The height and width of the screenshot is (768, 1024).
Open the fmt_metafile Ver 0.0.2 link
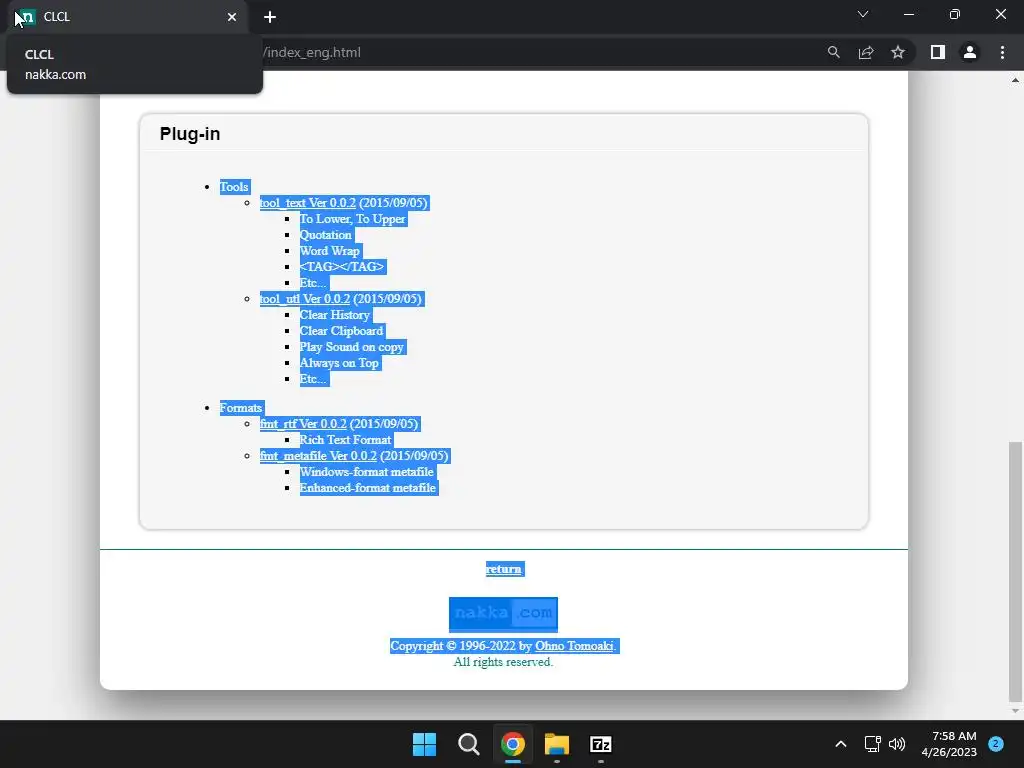318,456
